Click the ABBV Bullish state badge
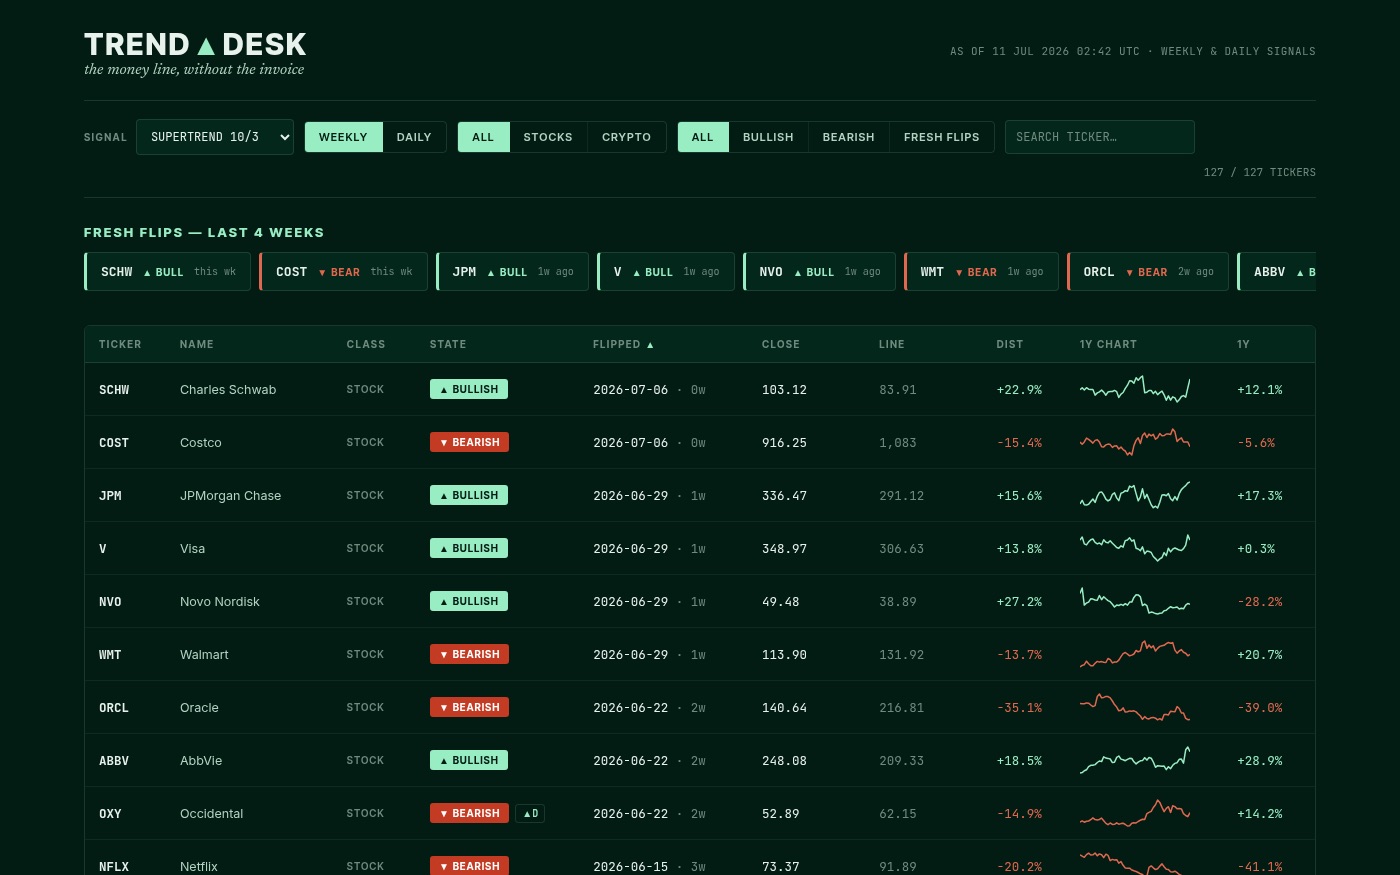1400x875 pixels. [x=469, y=760]
